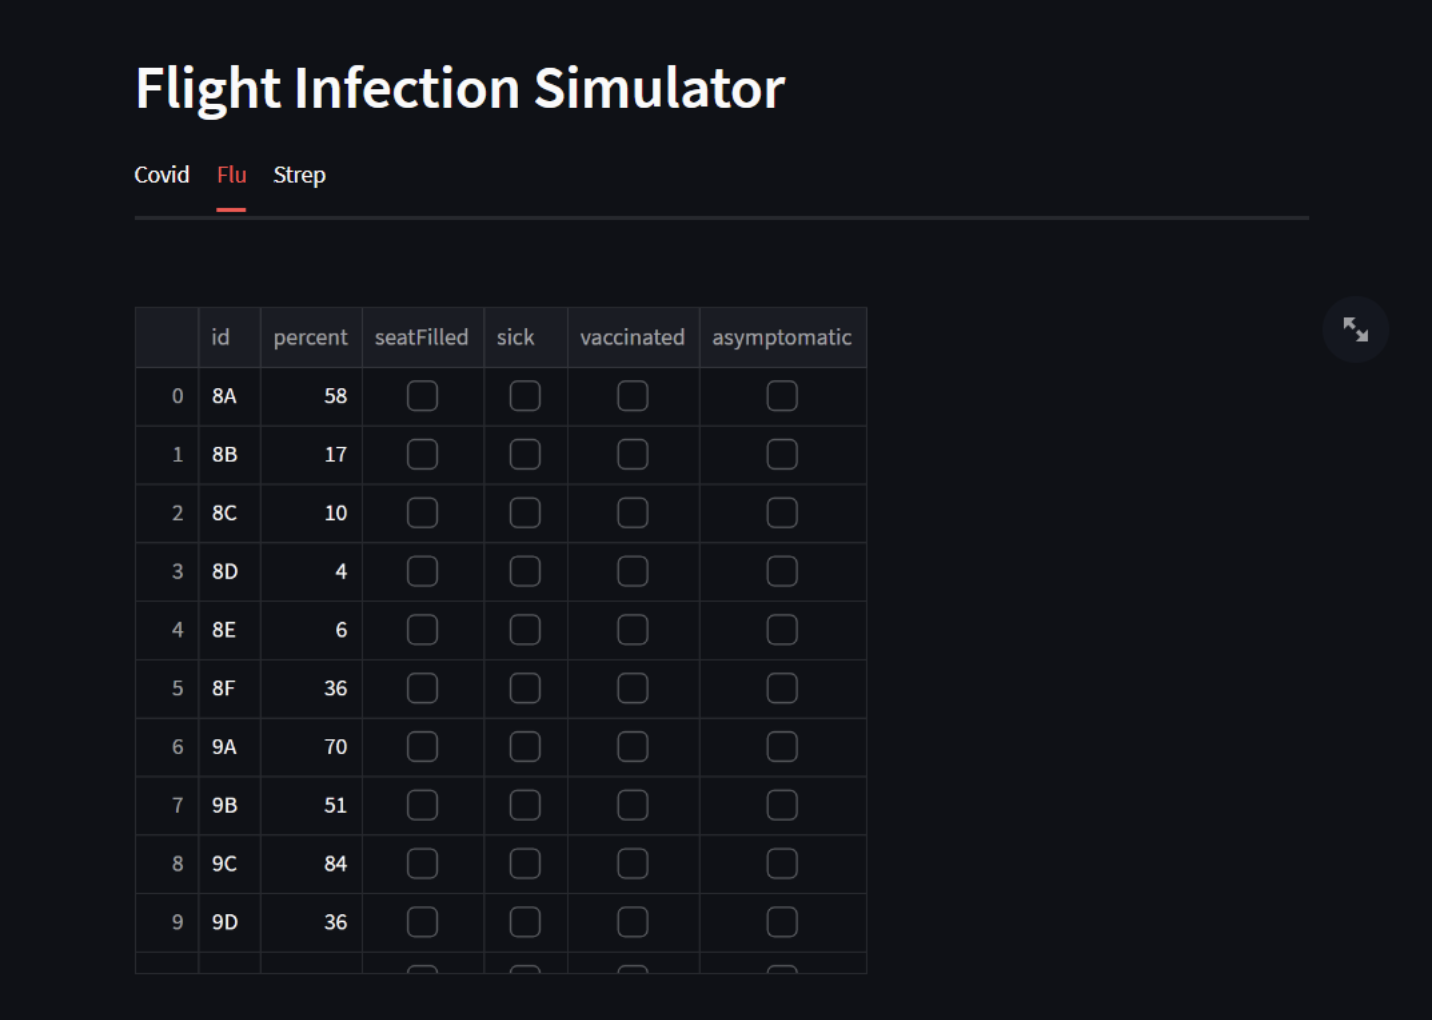
Task: Toggle asymptomatic for seat 8F
Action: (782, 688)
